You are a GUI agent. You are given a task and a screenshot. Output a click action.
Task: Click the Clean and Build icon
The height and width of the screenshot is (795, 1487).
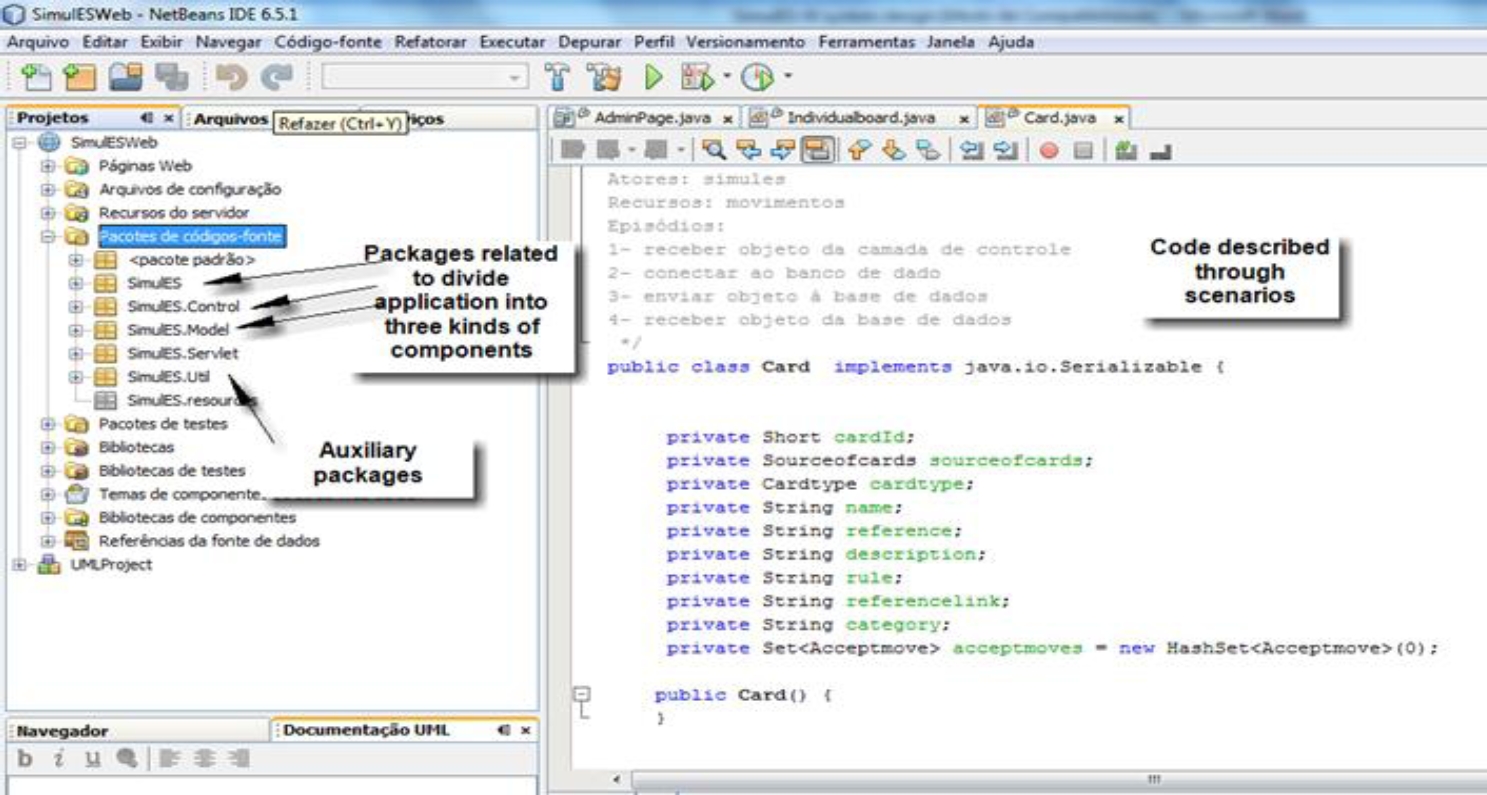coord(603,77)
